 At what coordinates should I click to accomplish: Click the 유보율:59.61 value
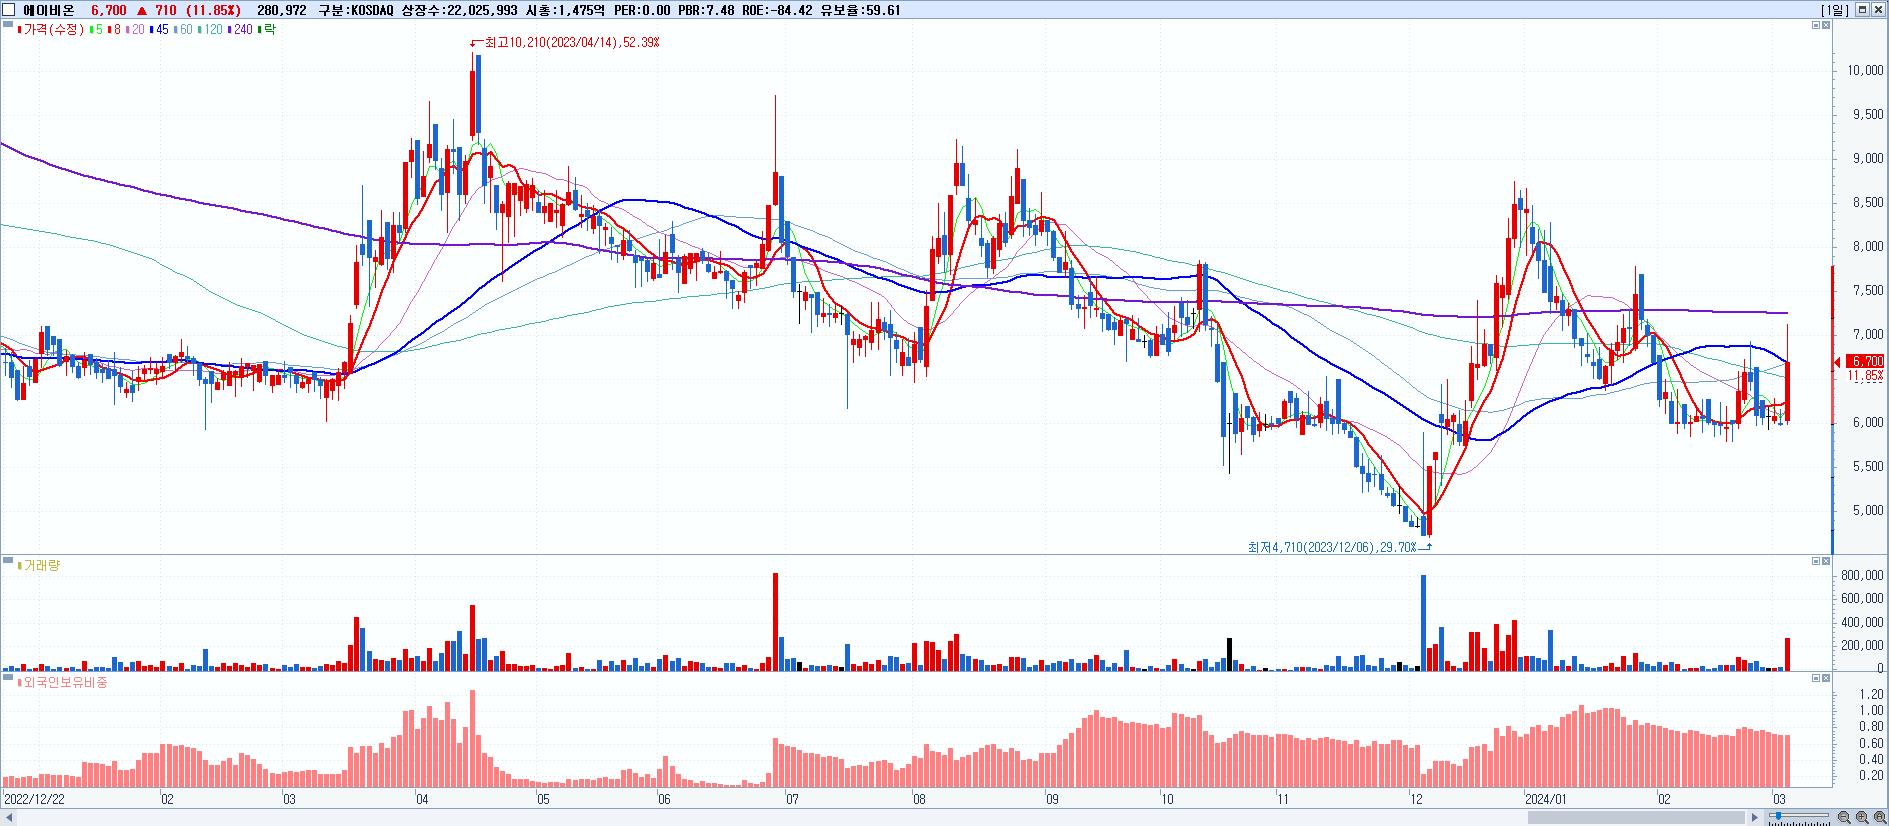pos(860,10)
